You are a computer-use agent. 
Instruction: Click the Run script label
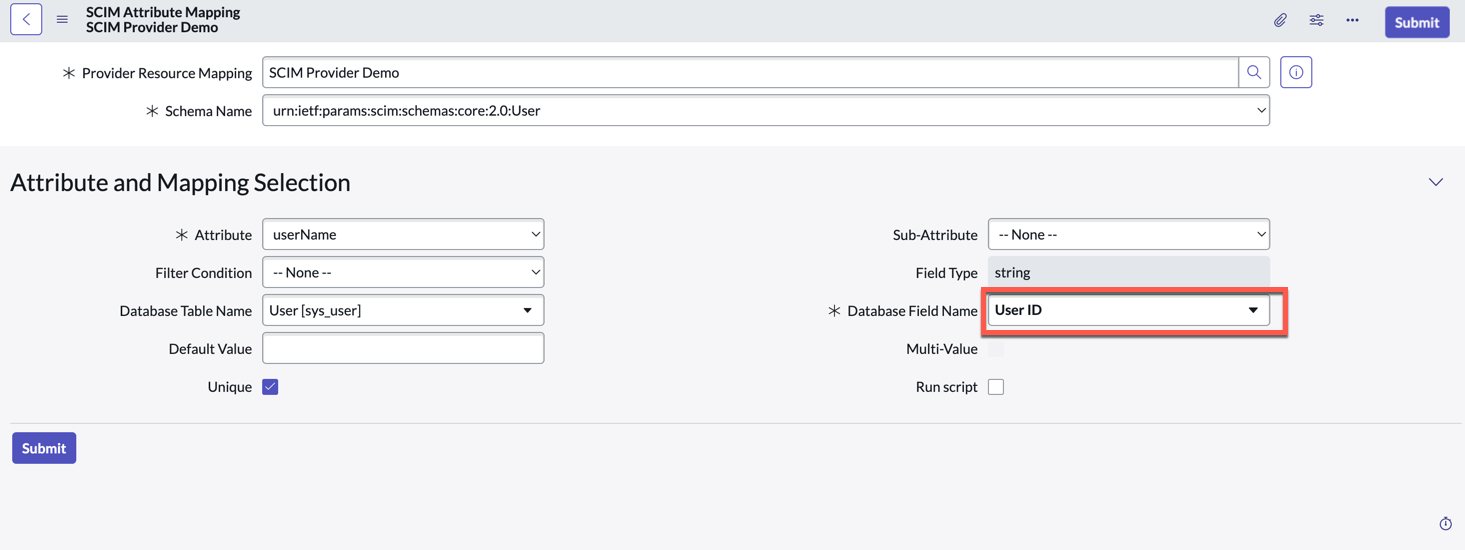click(x=946, y=387)
